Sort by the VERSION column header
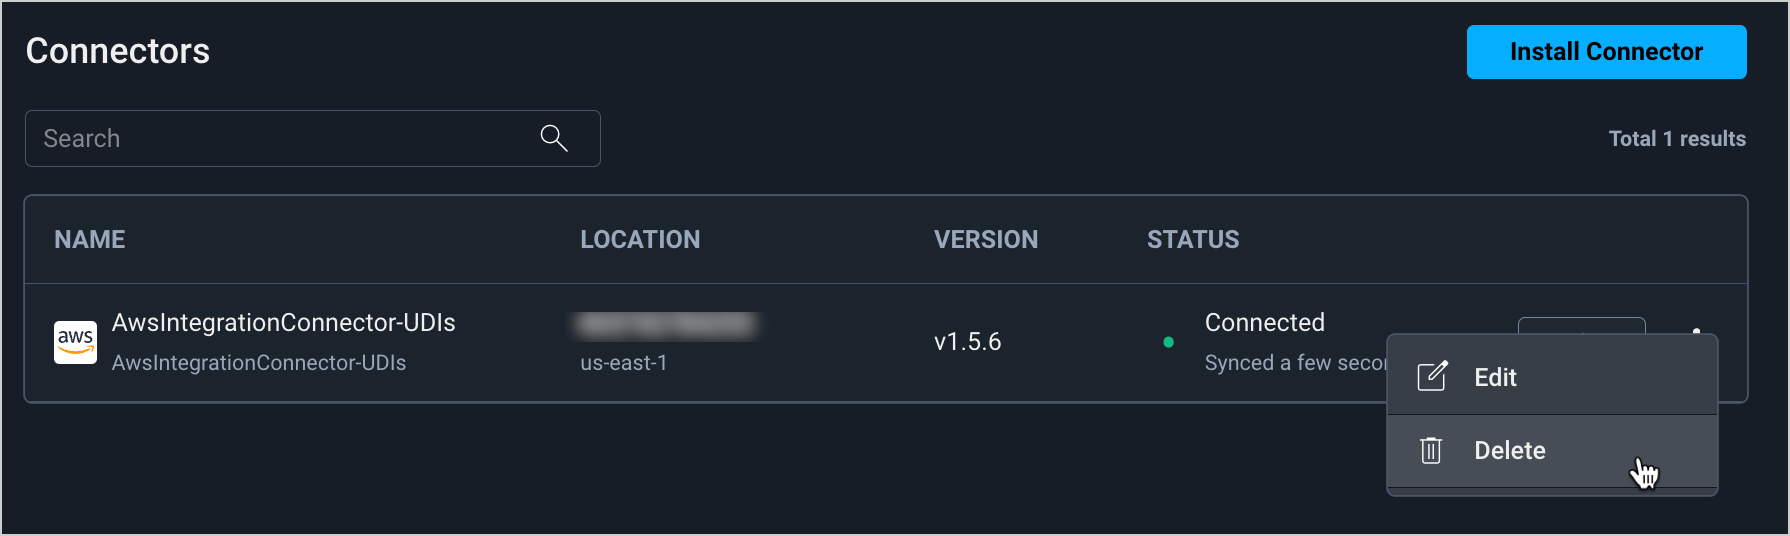Screen dimensions: 1790x536 click(986, 240)
